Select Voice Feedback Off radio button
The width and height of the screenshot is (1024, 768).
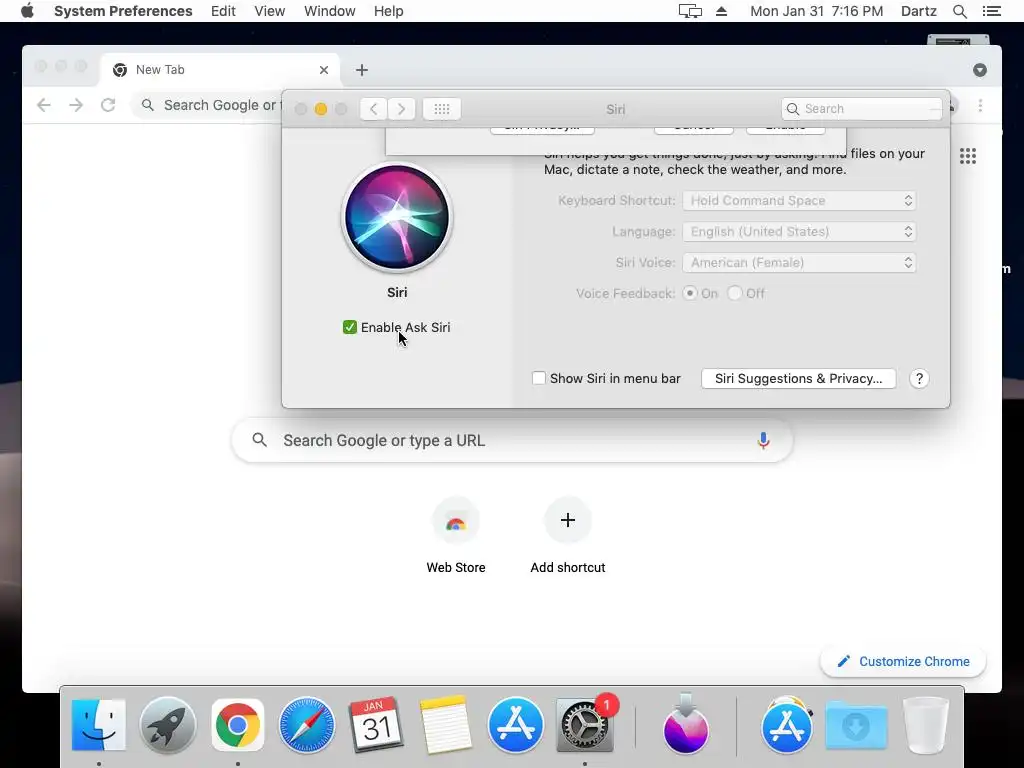(735, 293)
